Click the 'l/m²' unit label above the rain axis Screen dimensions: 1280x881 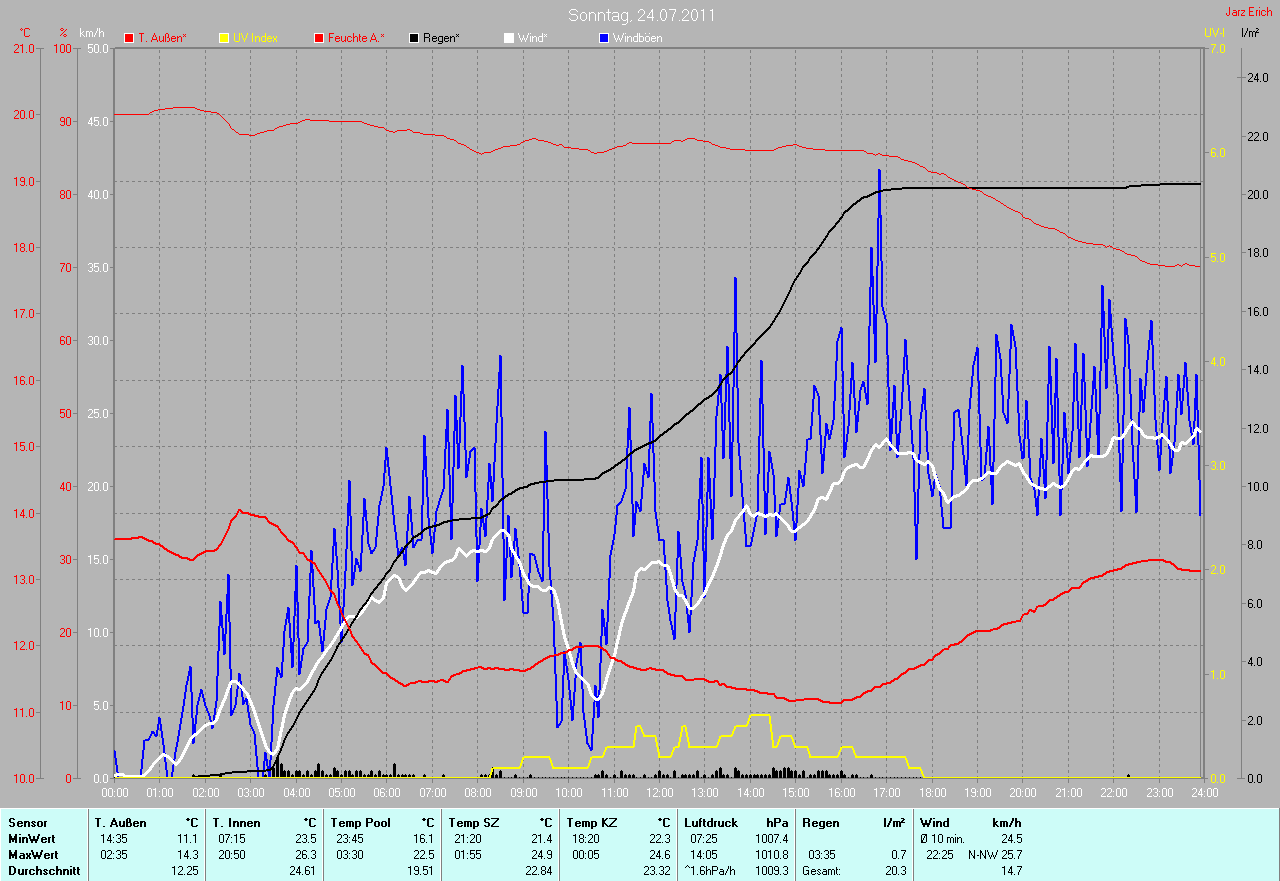pos(1250,33)
